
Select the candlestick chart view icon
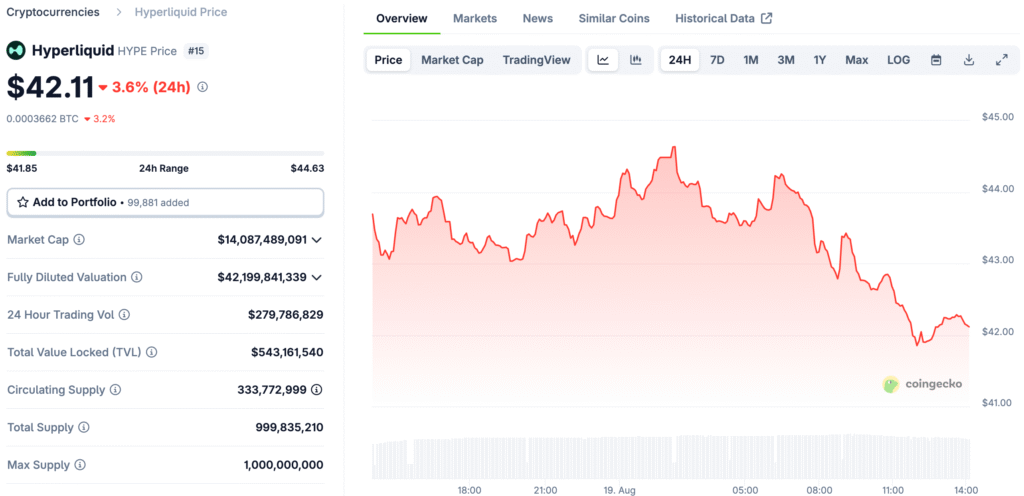(635, 60)
